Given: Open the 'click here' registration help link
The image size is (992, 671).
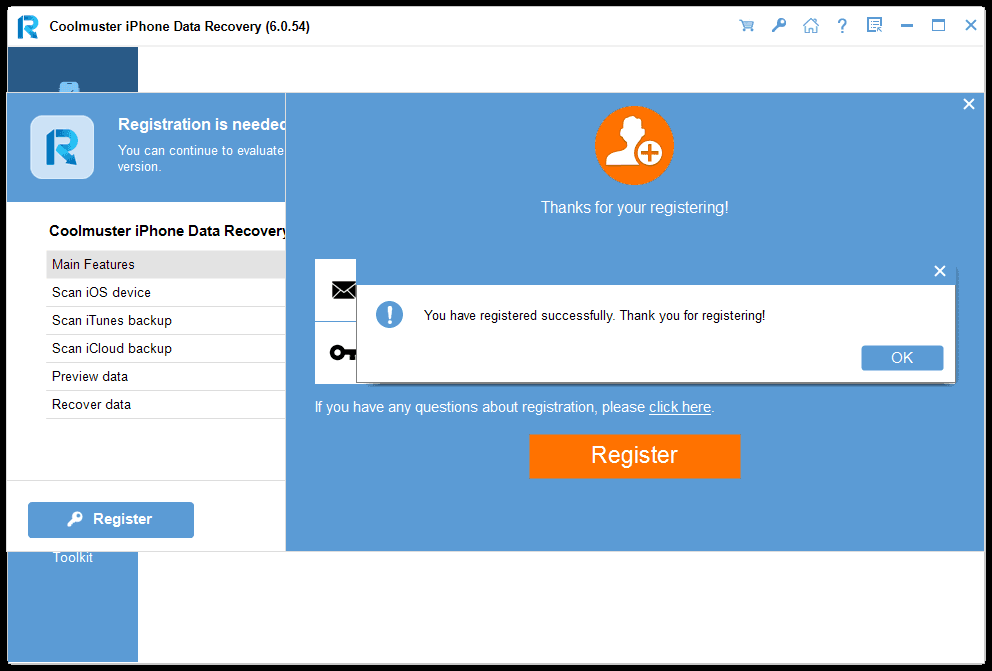Looking at the screenshot, I should click(x=680, y=407).
